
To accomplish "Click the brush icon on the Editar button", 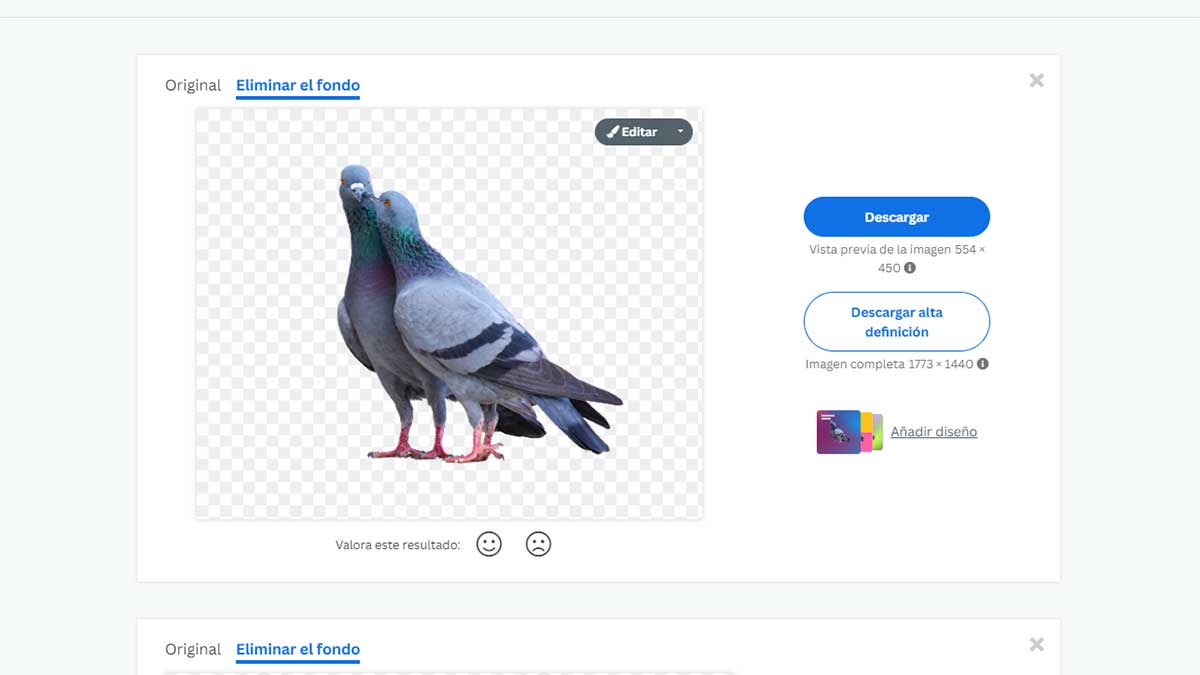I will coord(612,132).
